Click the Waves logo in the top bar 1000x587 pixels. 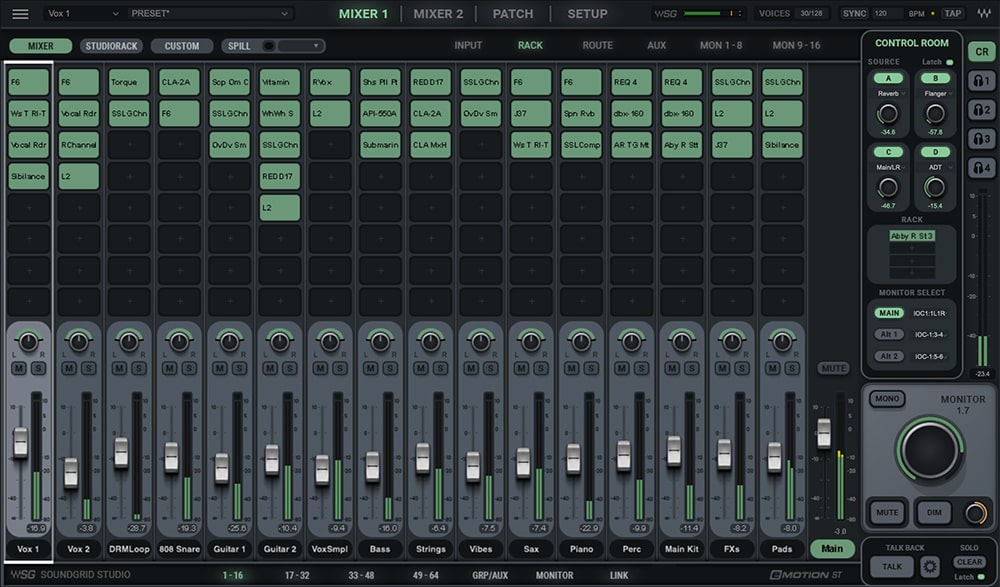click(985, 13)
